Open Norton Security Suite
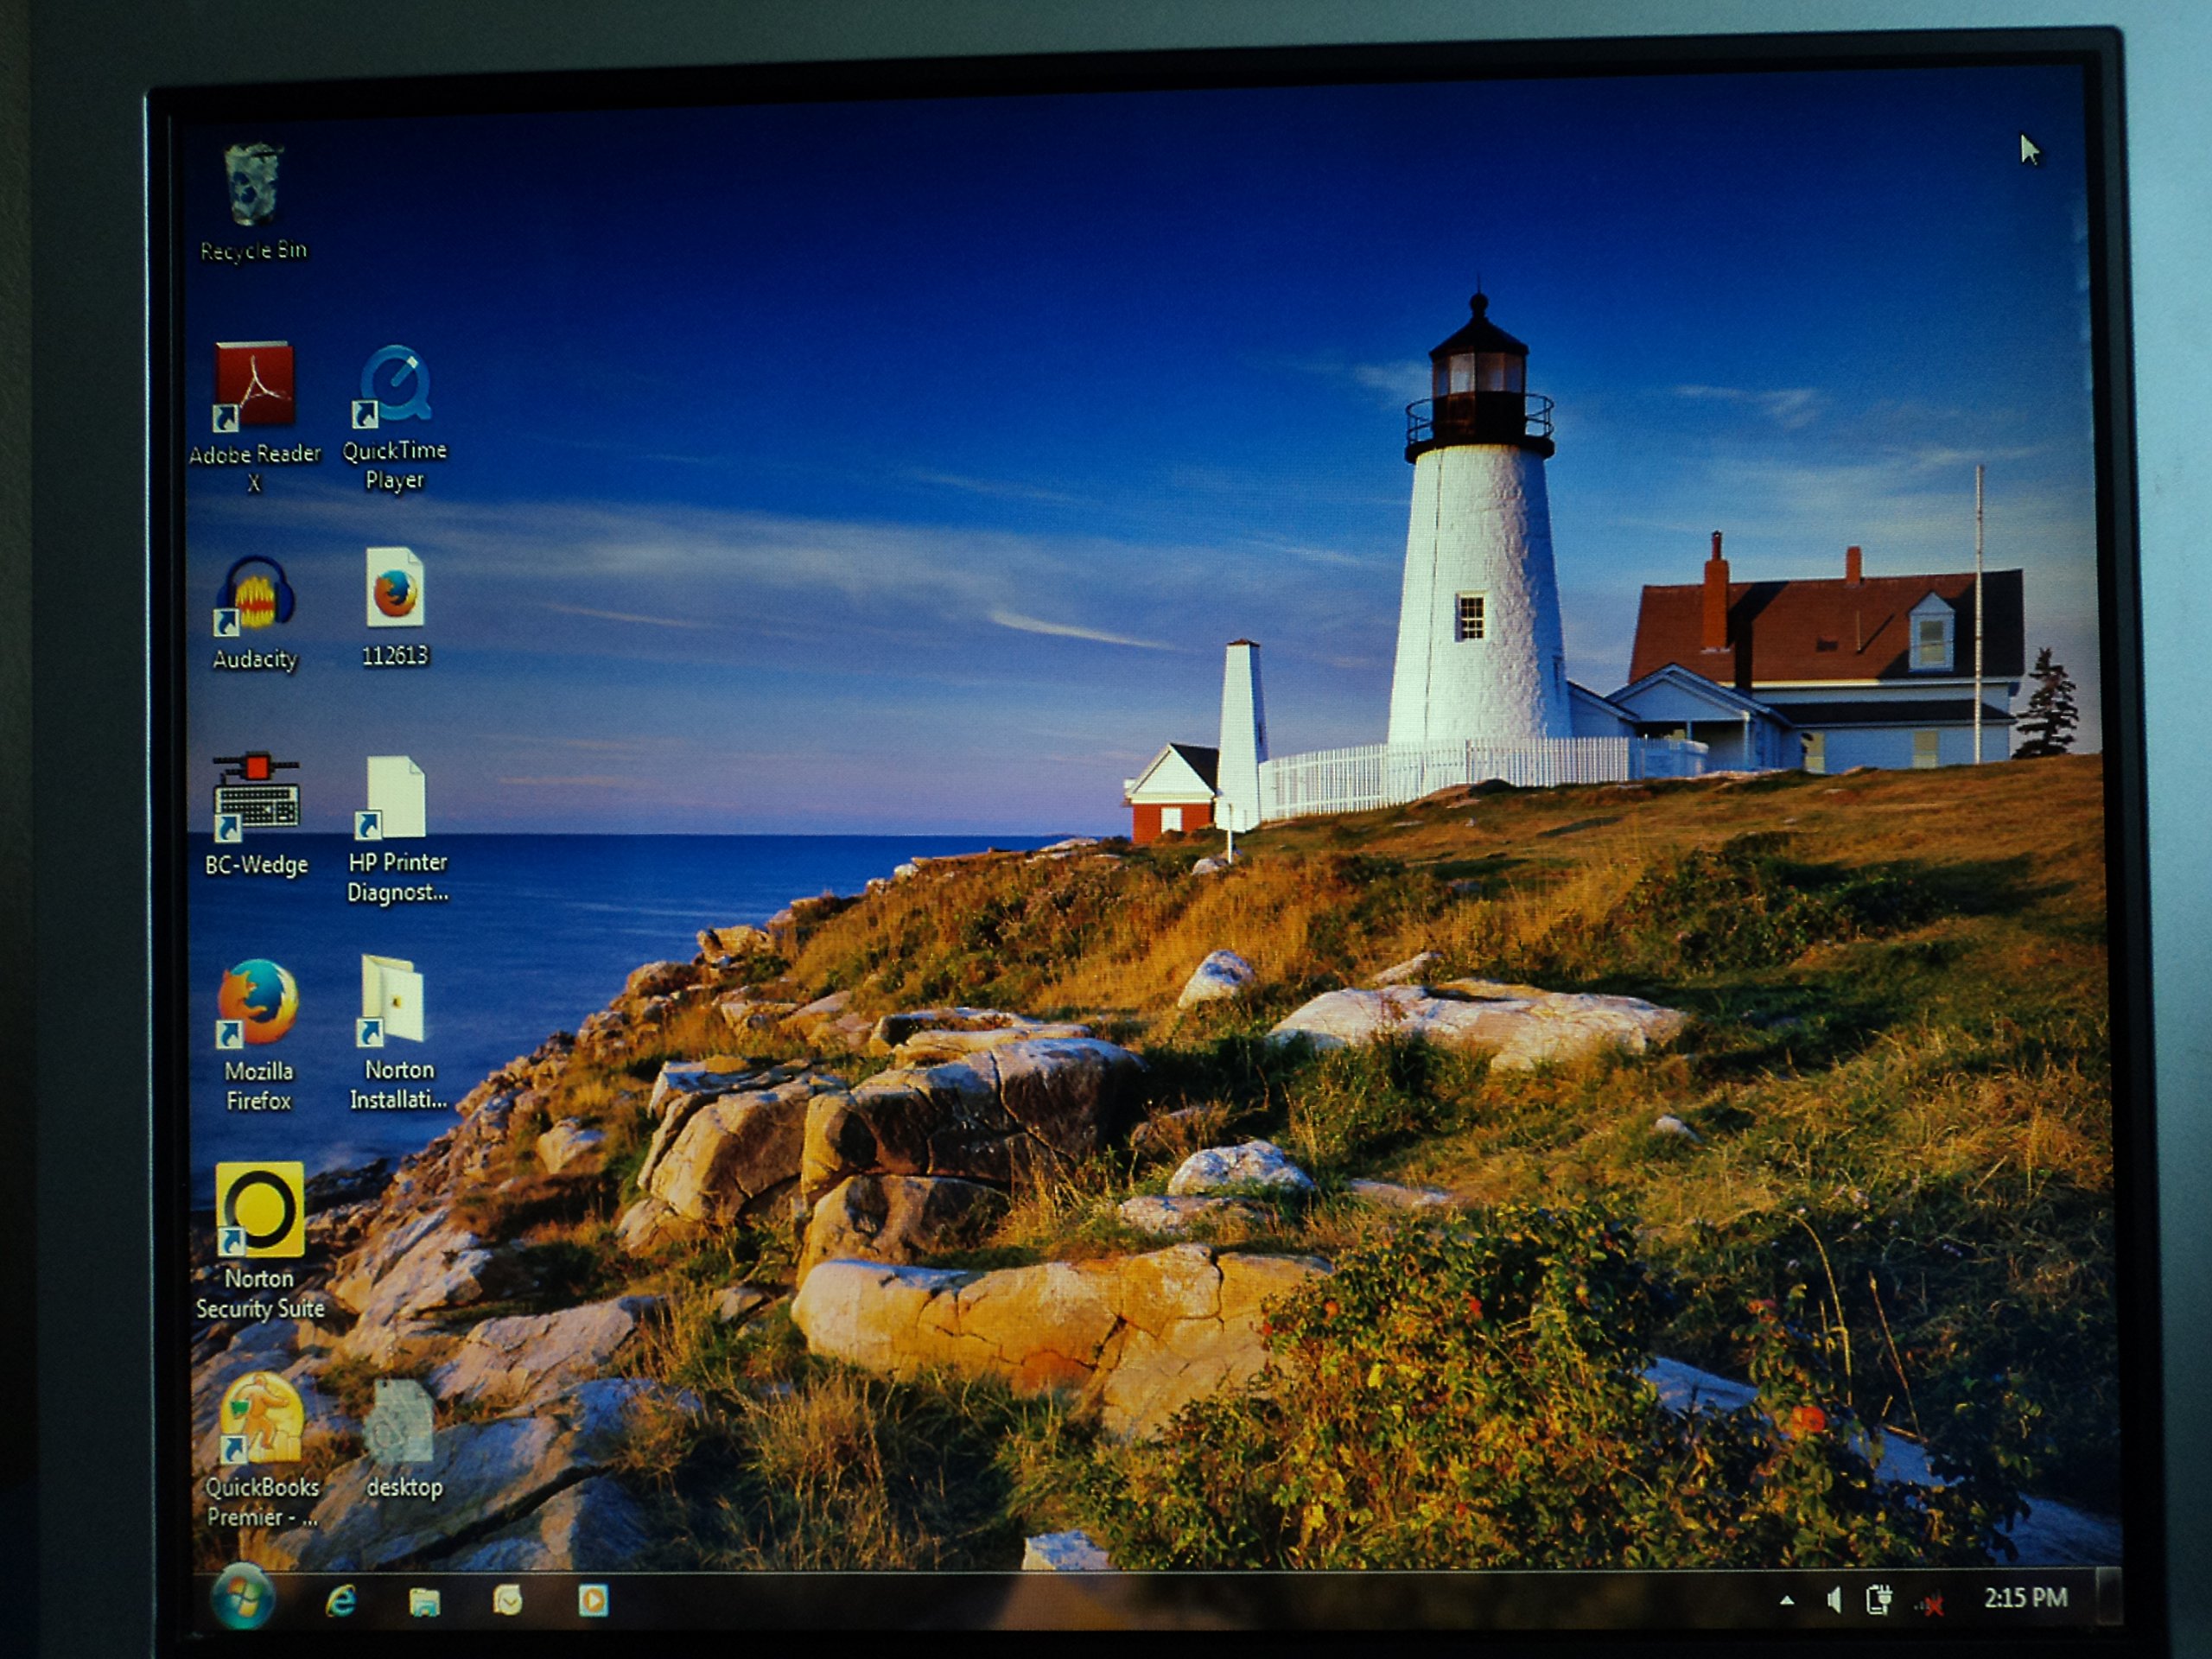This screenshot has width=2212, height=1659. coord(262,1210)
